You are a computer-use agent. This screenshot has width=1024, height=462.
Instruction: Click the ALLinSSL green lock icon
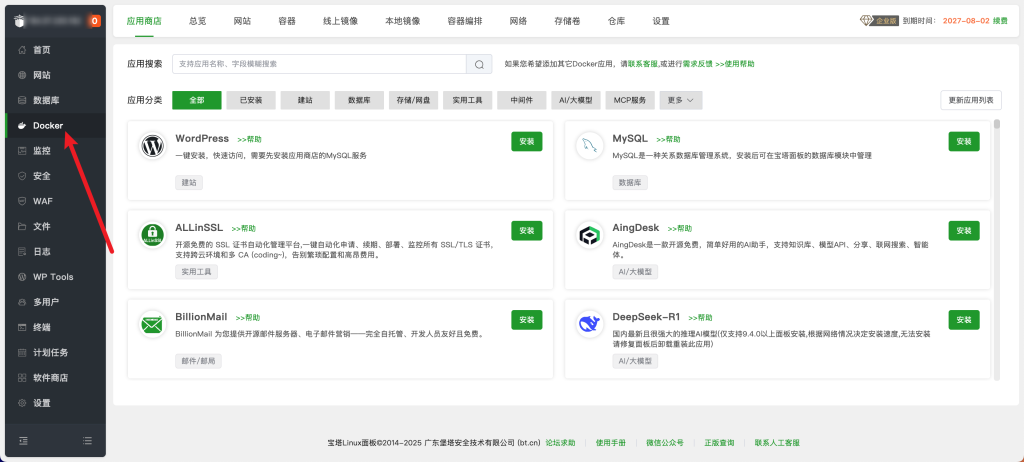coord(153,235)
